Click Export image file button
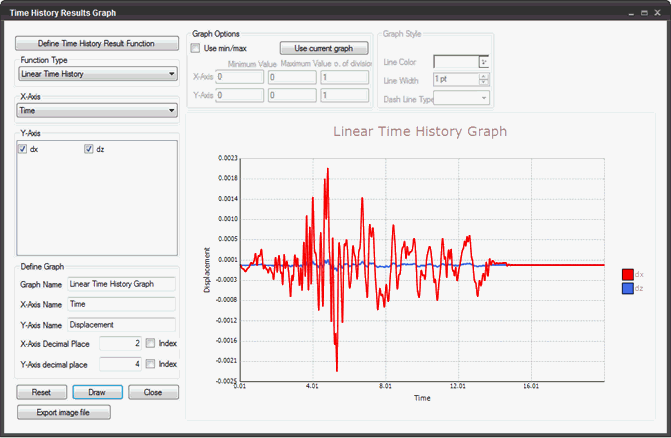Viewport: 671px width, 438px height. (x=63, y=412)
